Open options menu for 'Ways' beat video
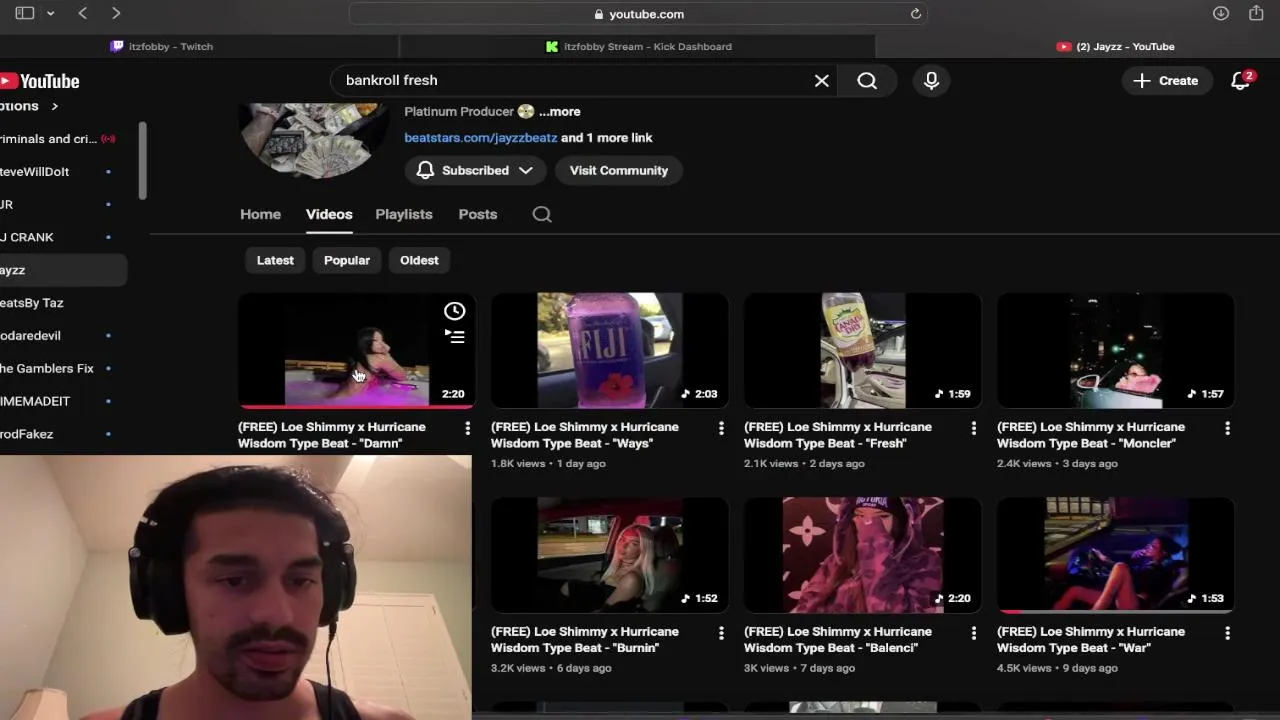Image resolution: width=1280 pixels, height=720 pixels. pos(721,428)
